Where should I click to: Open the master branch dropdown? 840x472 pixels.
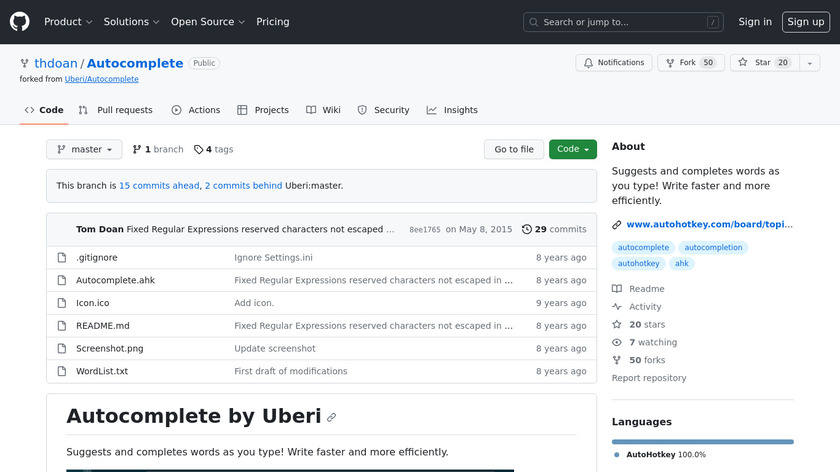(84, 149)
